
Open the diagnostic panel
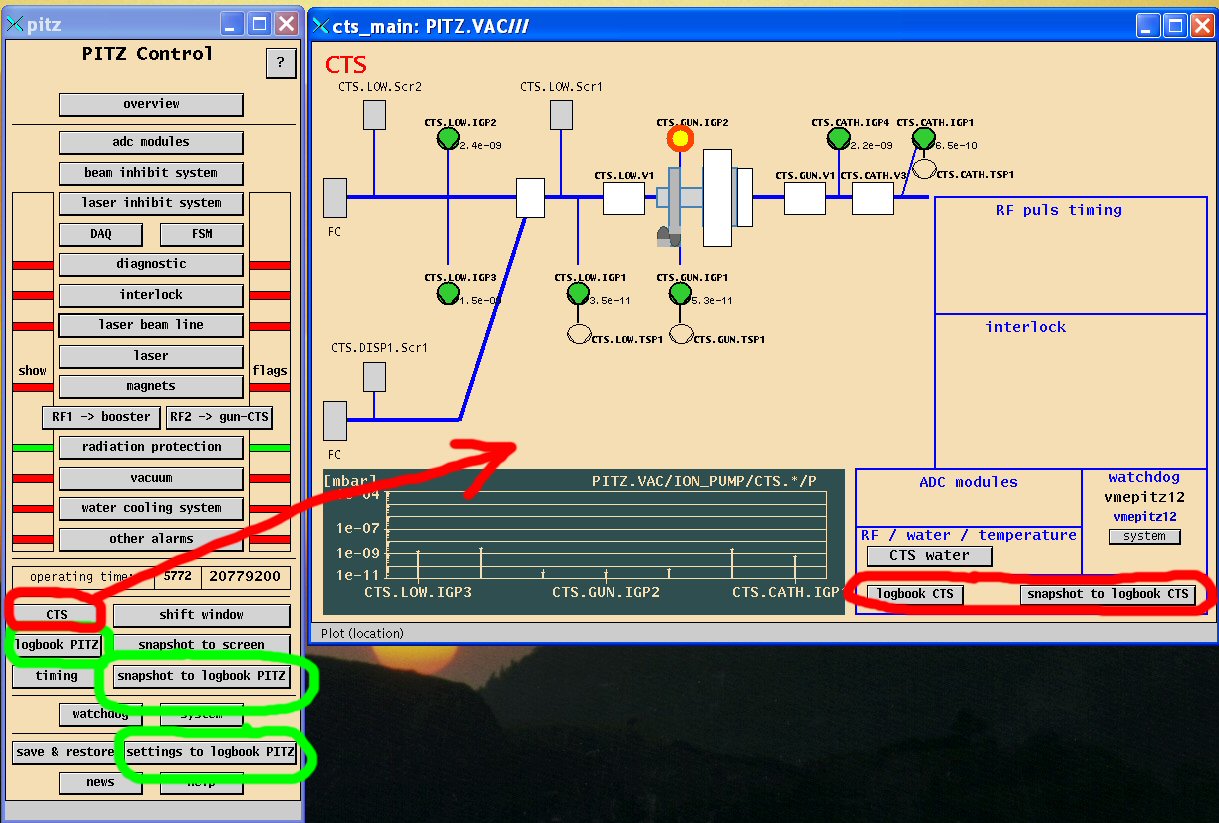(x=151, y=264)
